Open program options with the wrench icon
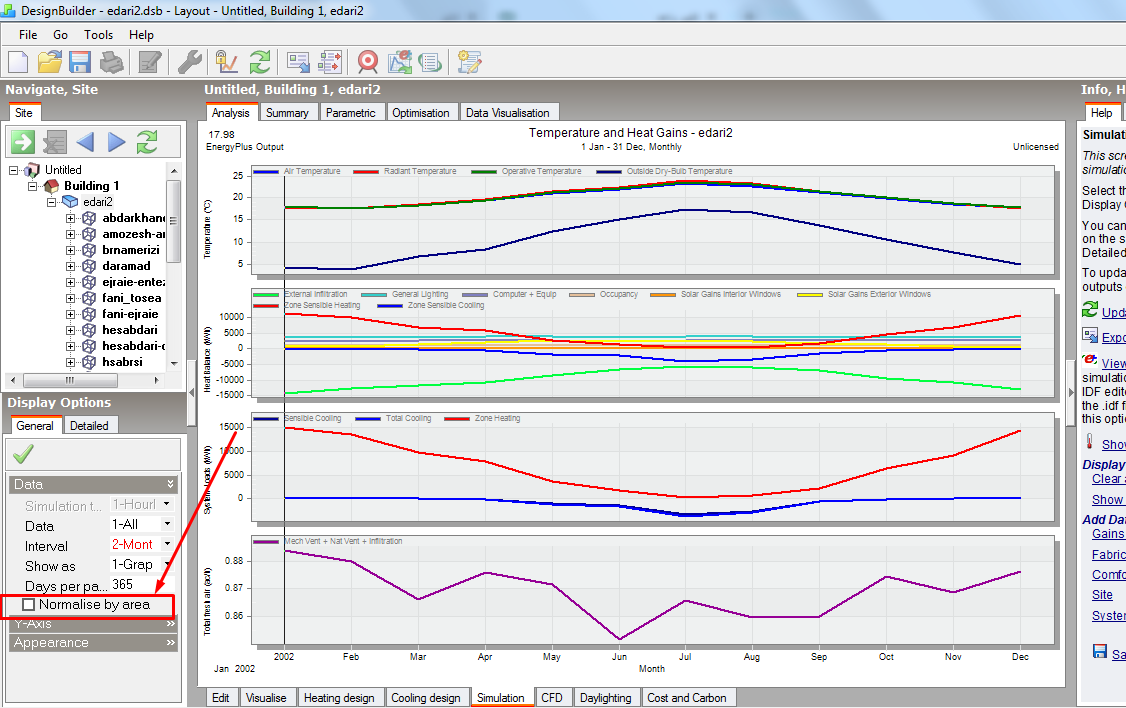Screen dimensions: 1126x708 tap(190, 62)
